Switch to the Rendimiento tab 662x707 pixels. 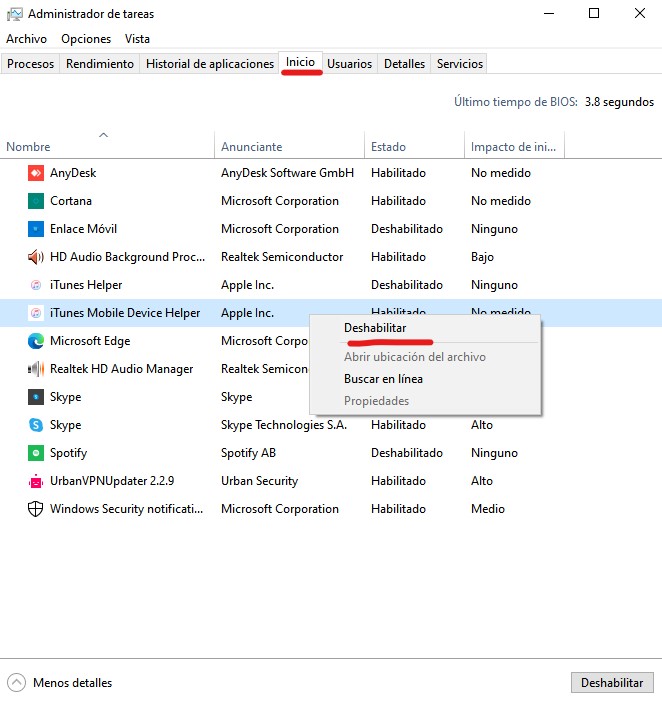100,64
